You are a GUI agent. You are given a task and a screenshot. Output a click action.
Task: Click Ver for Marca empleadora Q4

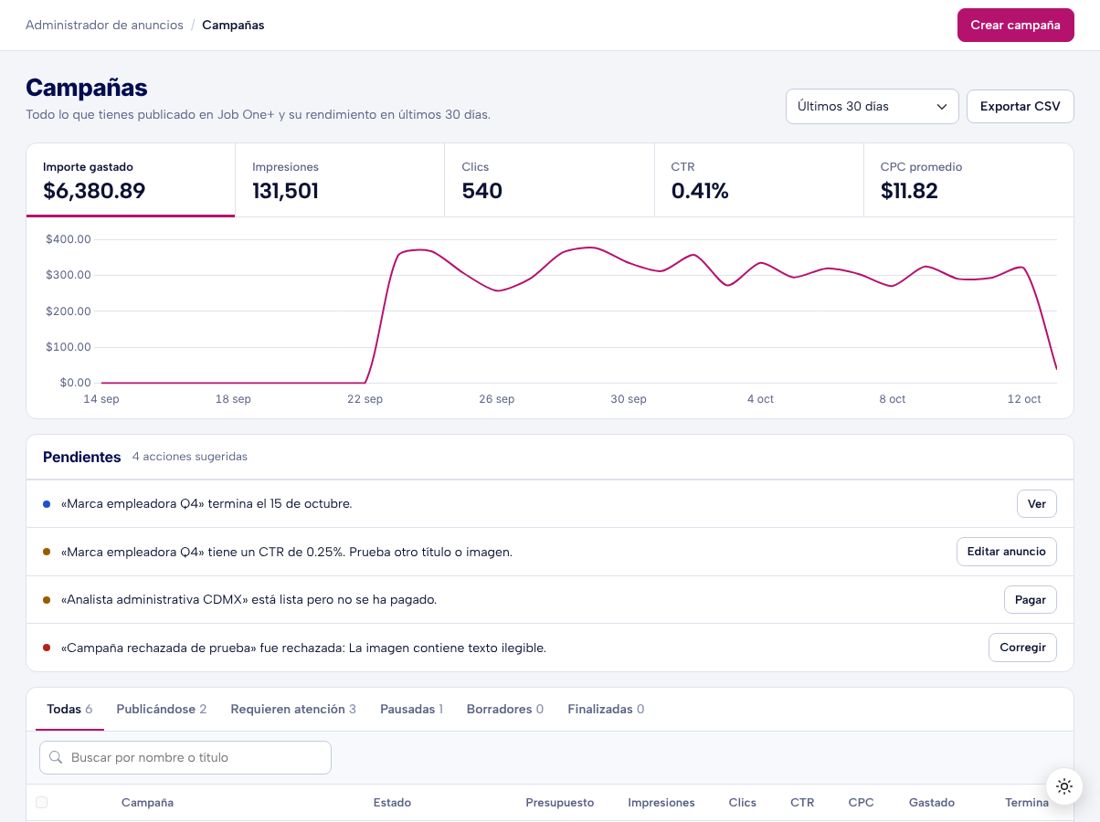(x=1037, y=504)
